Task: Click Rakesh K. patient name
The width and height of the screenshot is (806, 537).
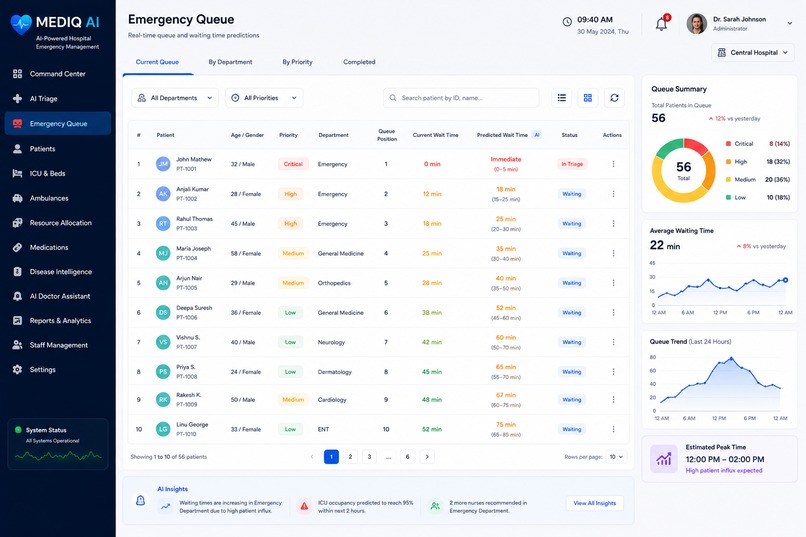Action: pyautogui.click(x=189, y=395)
